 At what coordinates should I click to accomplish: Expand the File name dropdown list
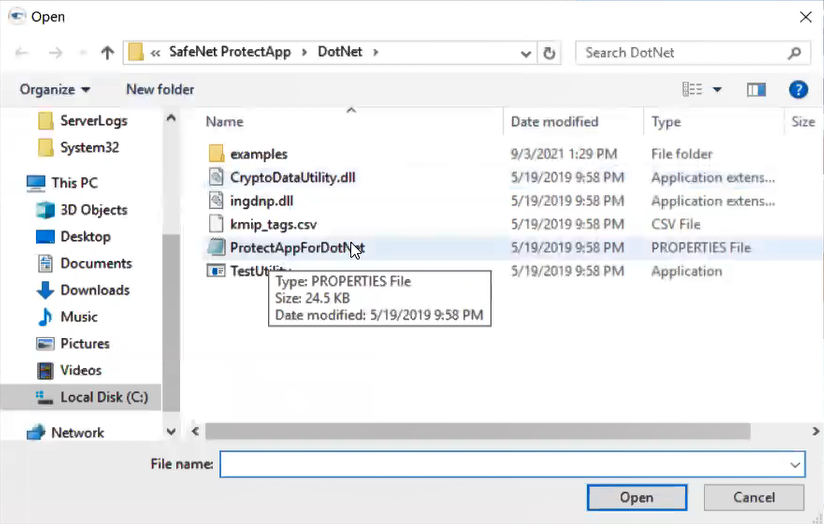[795, 465]
